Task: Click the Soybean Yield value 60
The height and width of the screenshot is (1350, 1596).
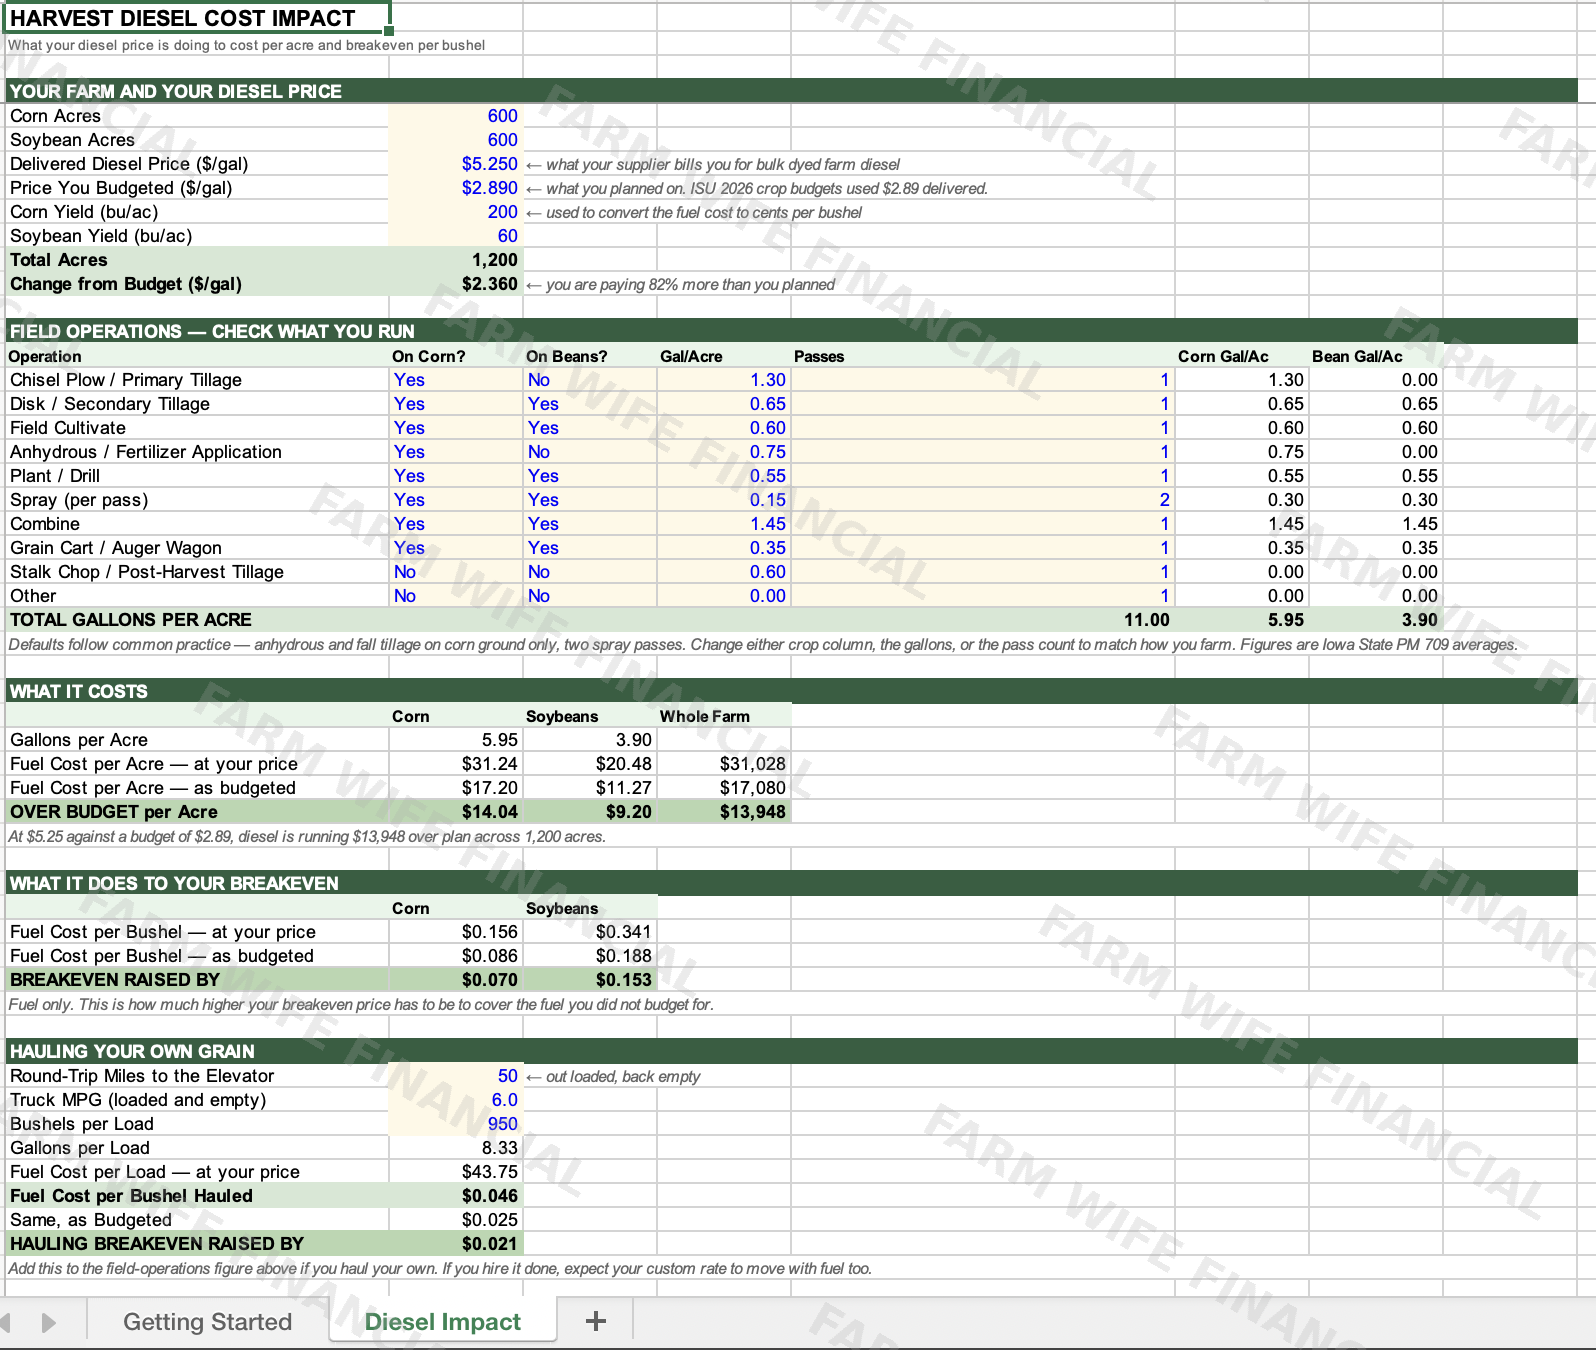Action: pos(456,236)
